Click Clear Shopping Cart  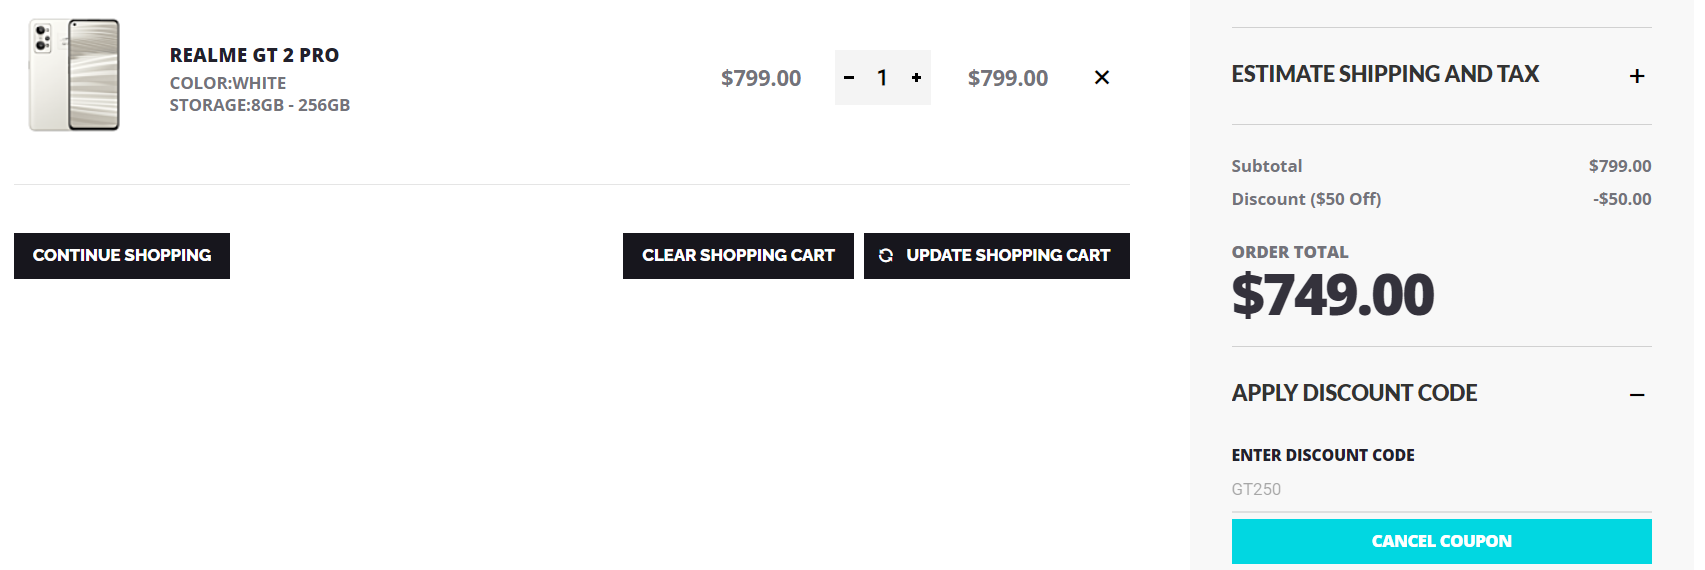click(x=738, y=256)
